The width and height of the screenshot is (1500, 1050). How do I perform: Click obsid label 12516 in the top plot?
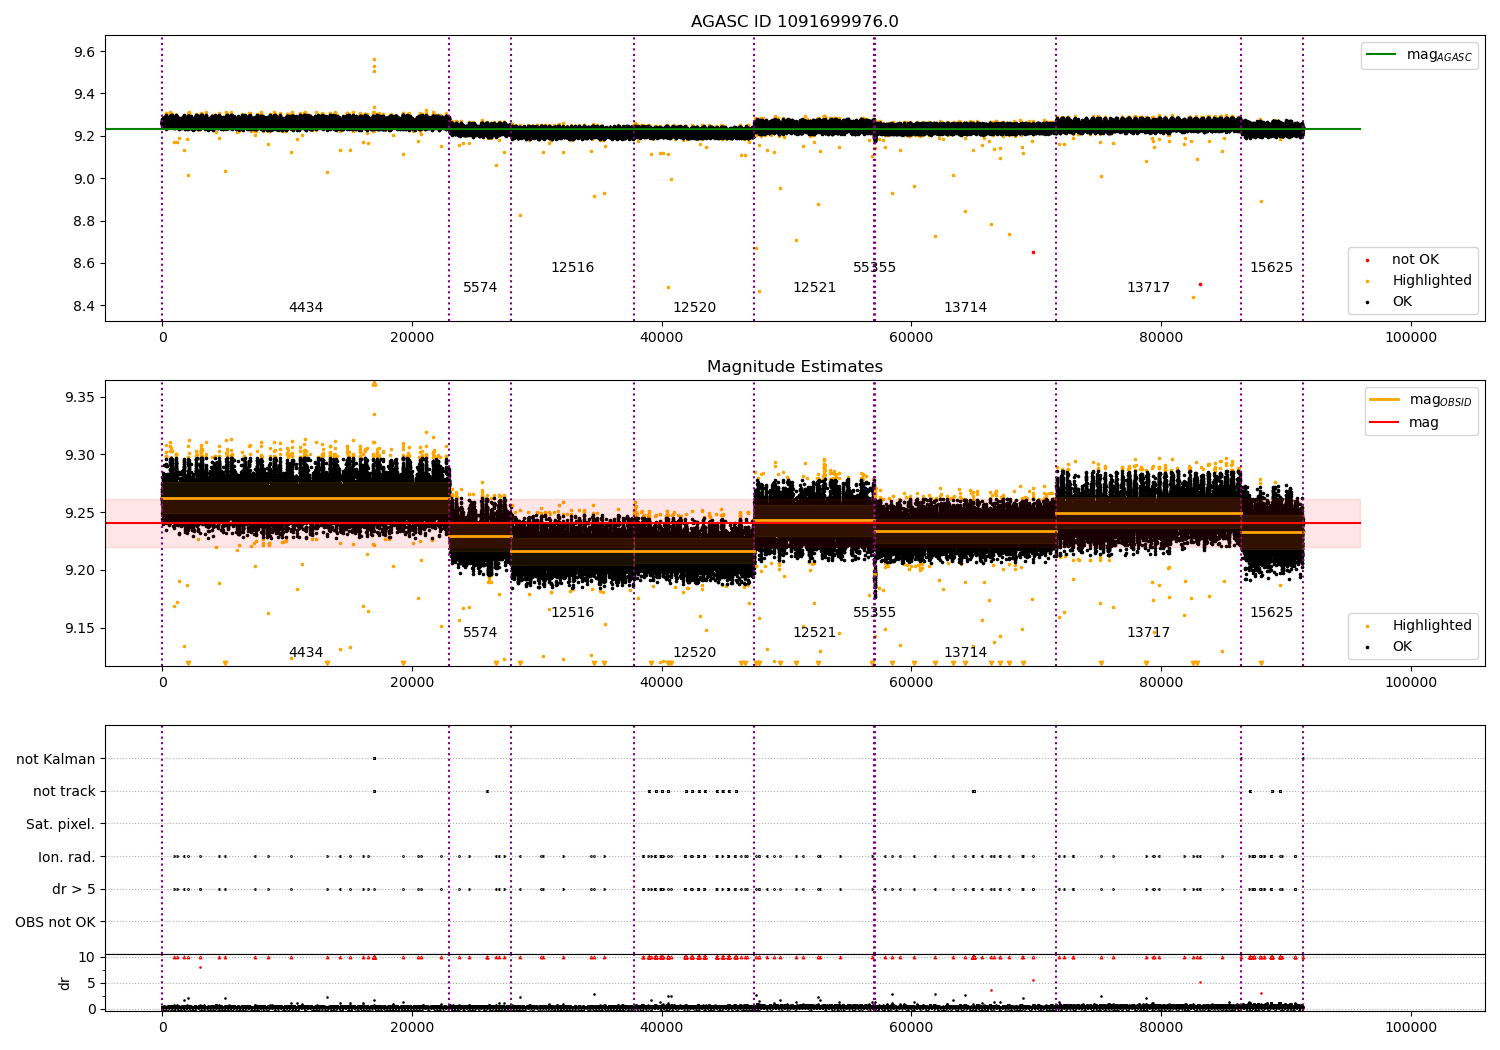point(572,268)
